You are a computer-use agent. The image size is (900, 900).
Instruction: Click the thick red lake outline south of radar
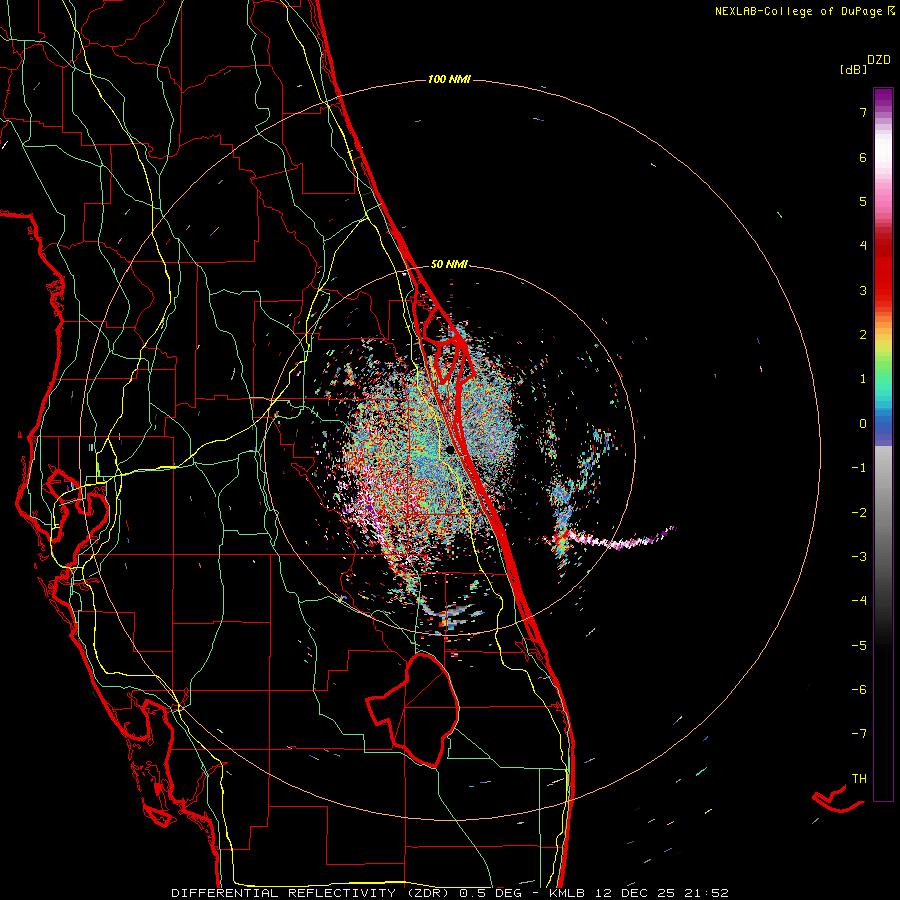413,709
